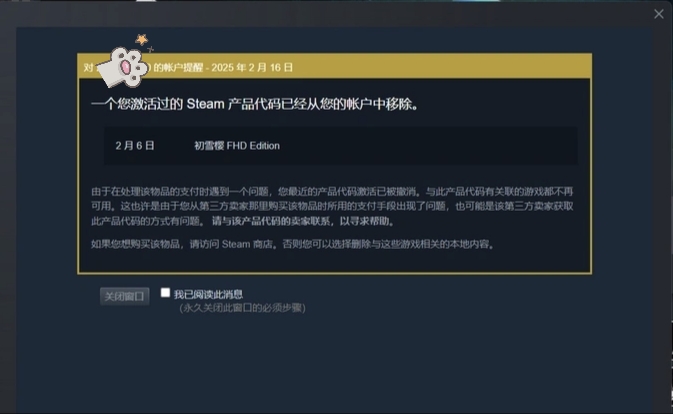
Task: Tick the 我已阅读此消息 checkbox
Action: [x=165, y=293]
